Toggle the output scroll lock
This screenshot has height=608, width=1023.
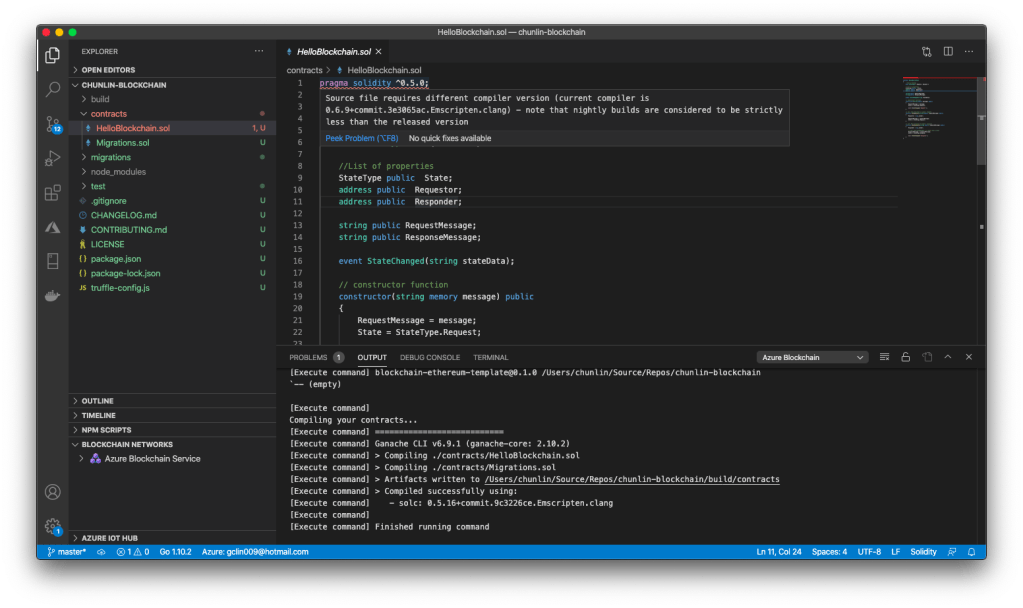point(905,357)
